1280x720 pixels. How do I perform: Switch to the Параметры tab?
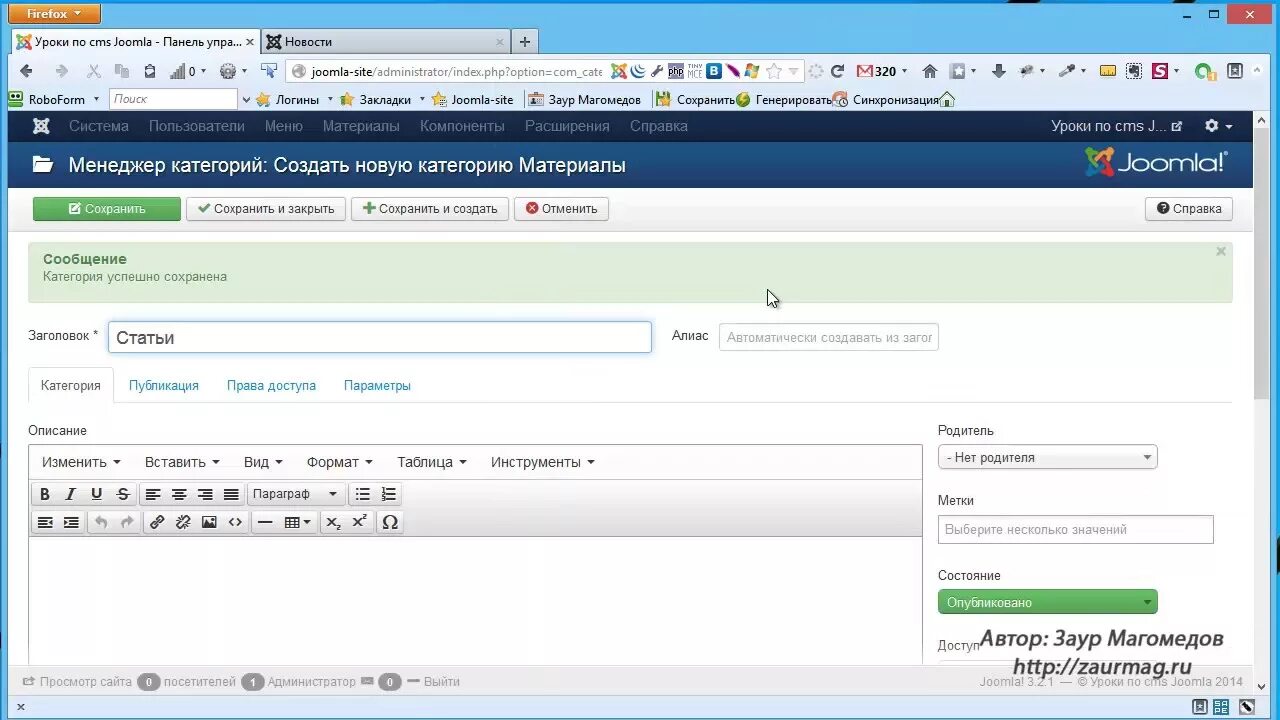377,385
